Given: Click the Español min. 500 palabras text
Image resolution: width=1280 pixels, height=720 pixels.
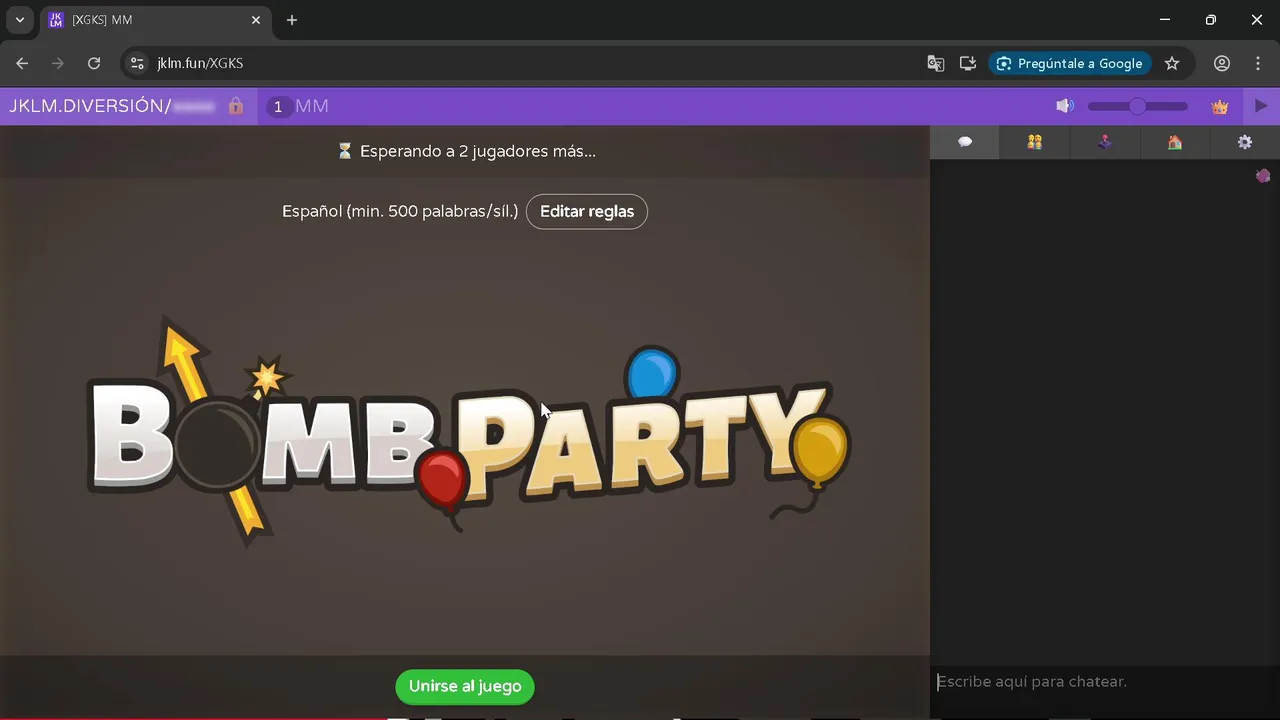Looking at the screenshot, I should pyautogui.click(x=400, y=211).
